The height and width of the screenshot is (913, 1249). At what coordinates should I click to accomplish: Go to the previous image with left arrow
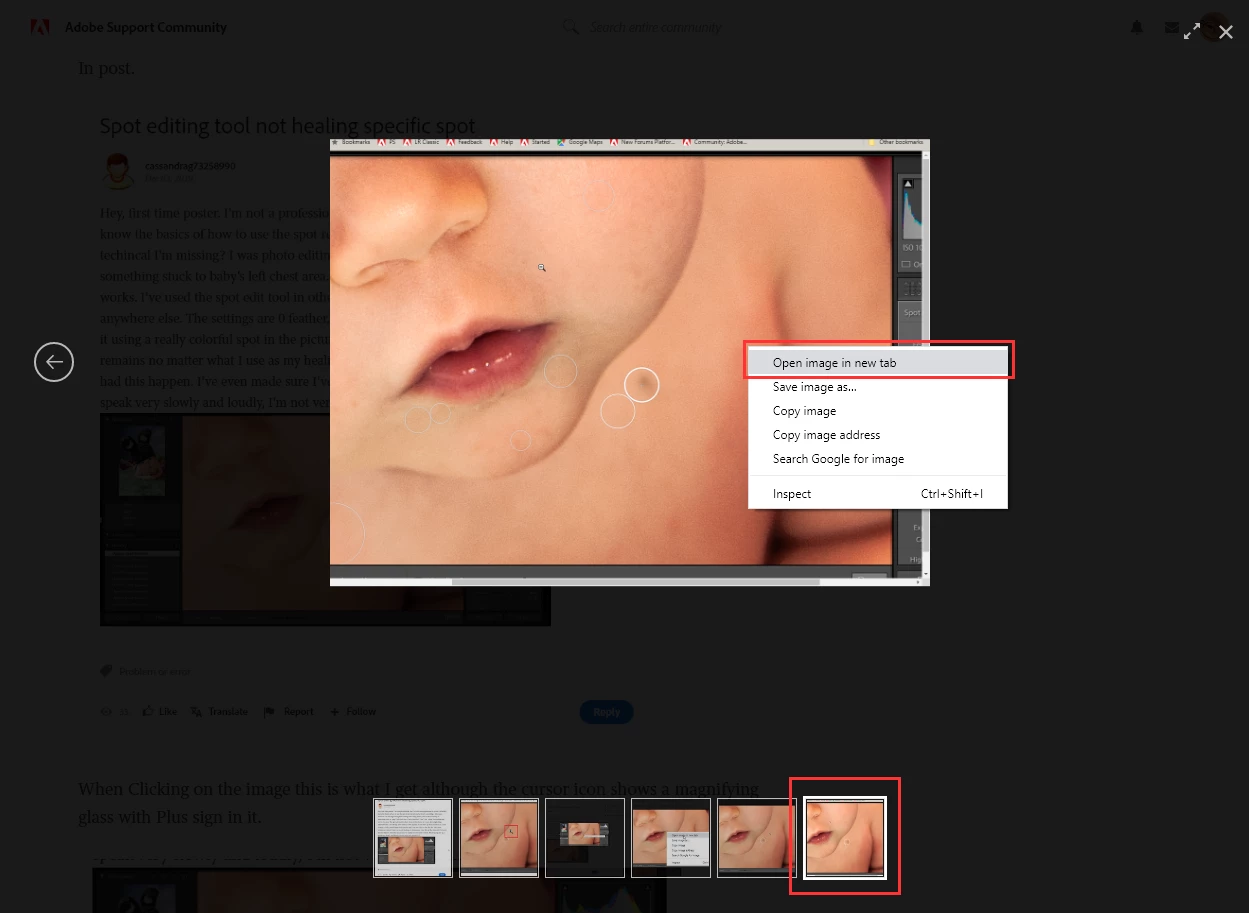[x=54, y=361]
